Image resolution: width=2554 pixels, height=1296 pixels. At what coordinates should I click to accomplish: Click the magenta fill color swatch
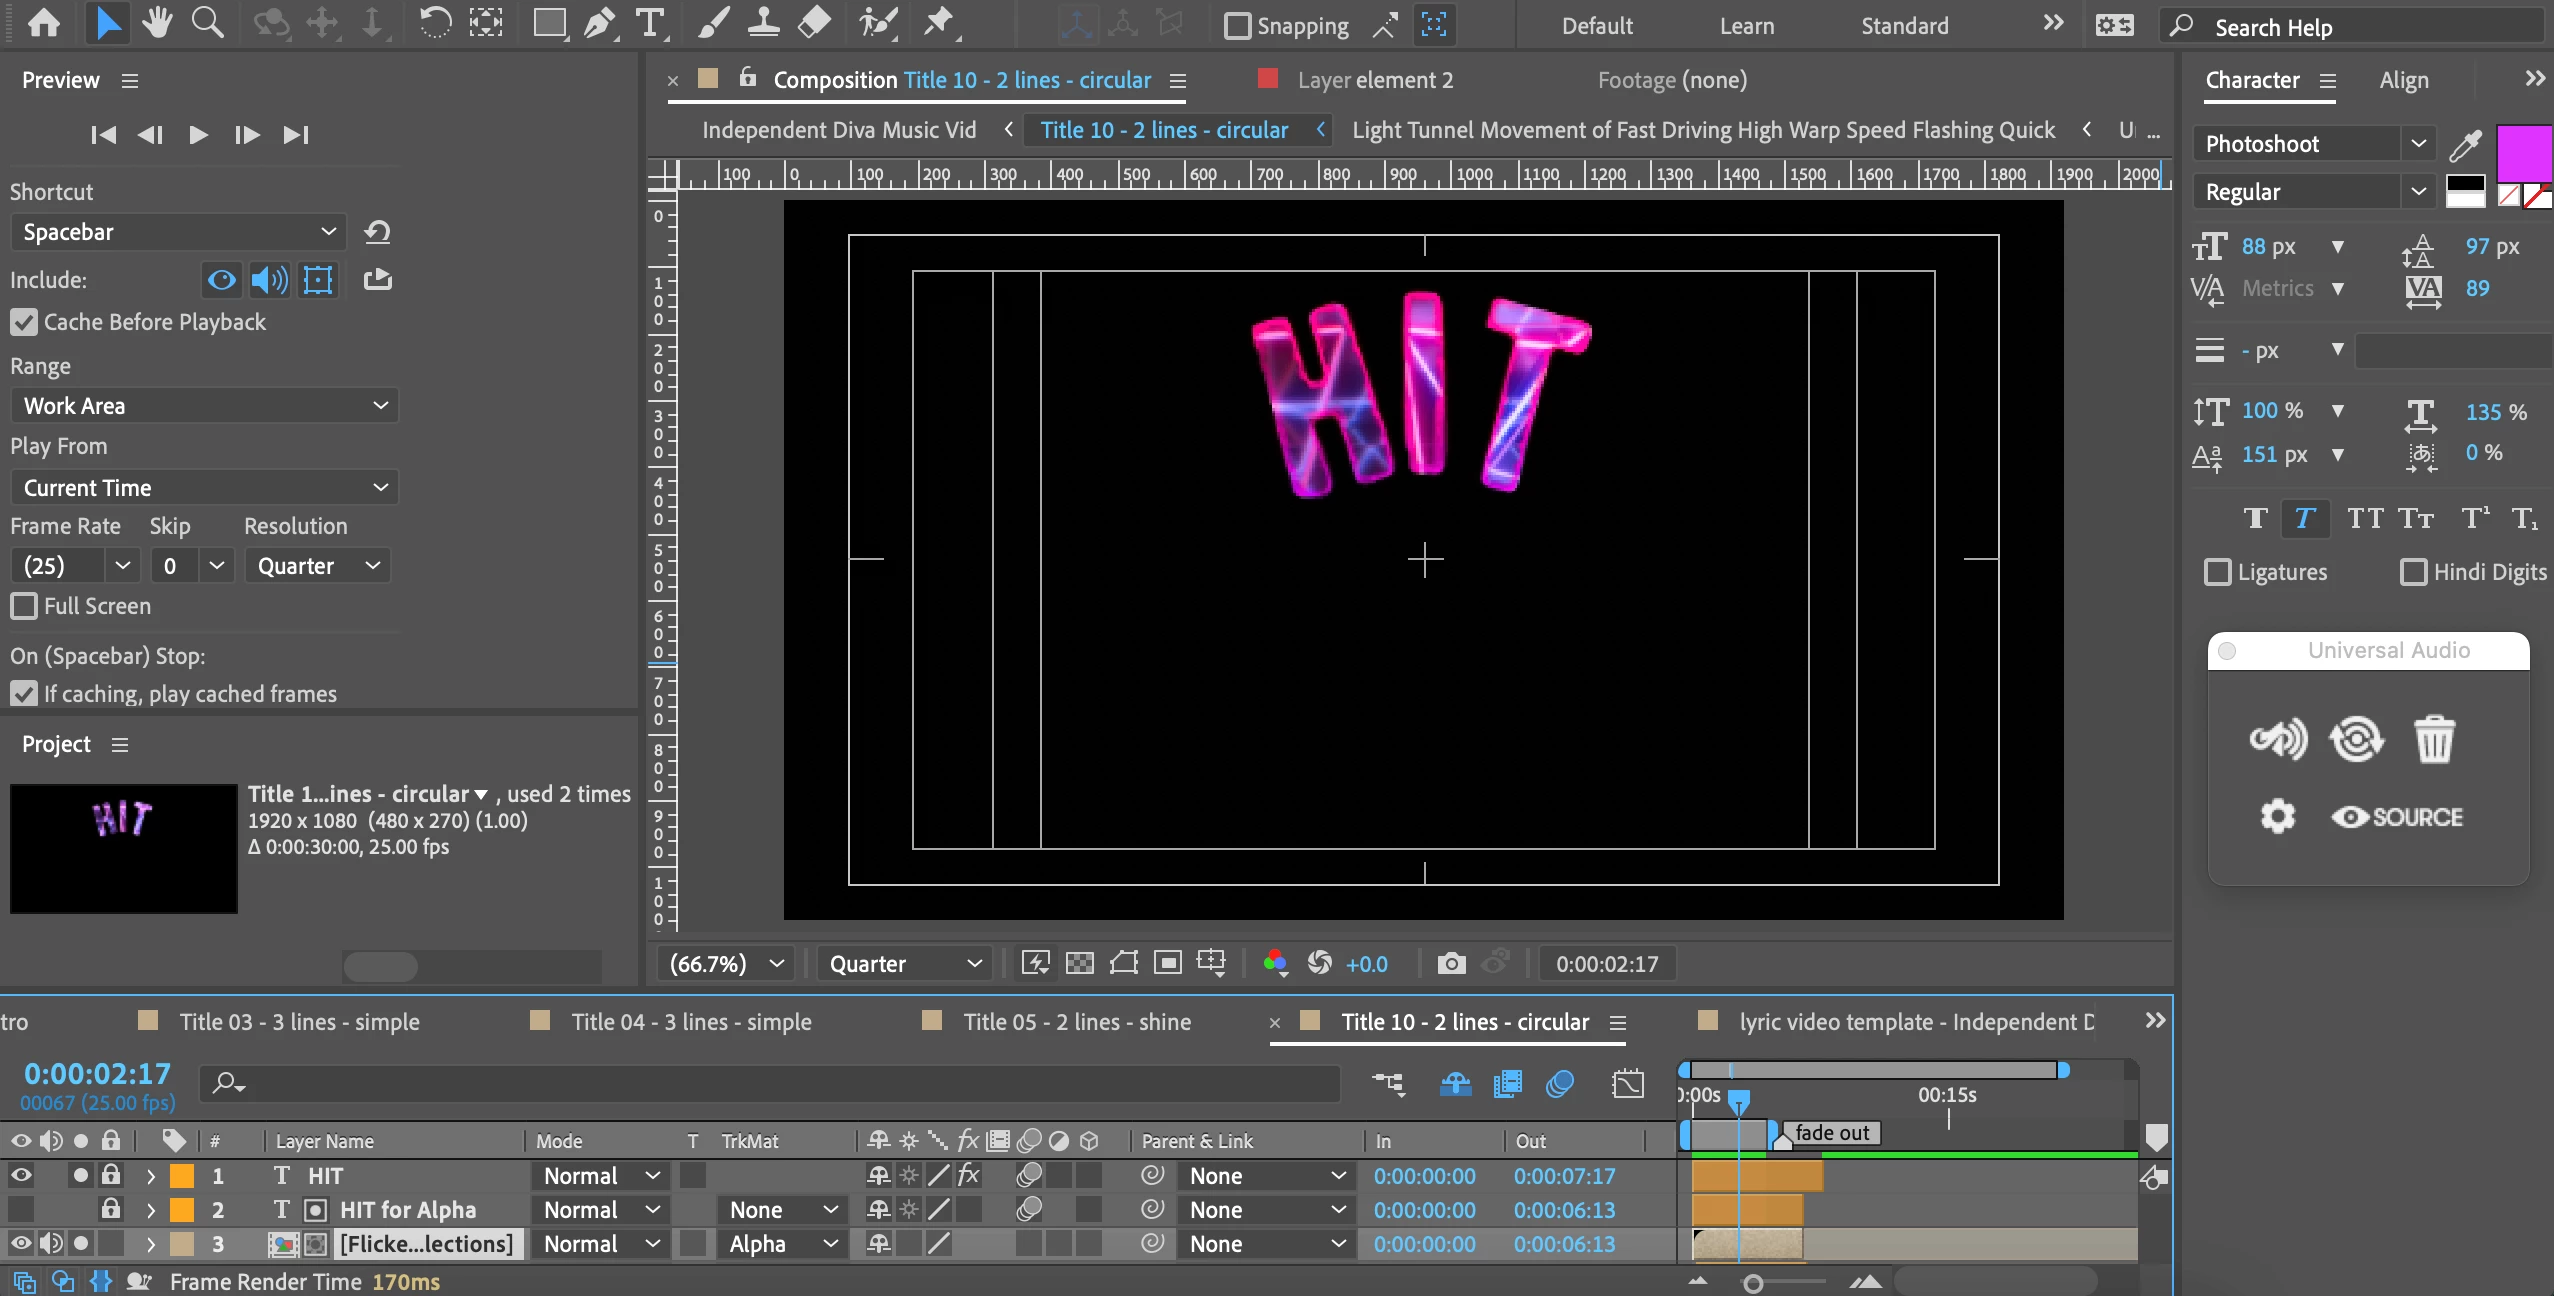pyautogui.click(x=2522, y=153)
